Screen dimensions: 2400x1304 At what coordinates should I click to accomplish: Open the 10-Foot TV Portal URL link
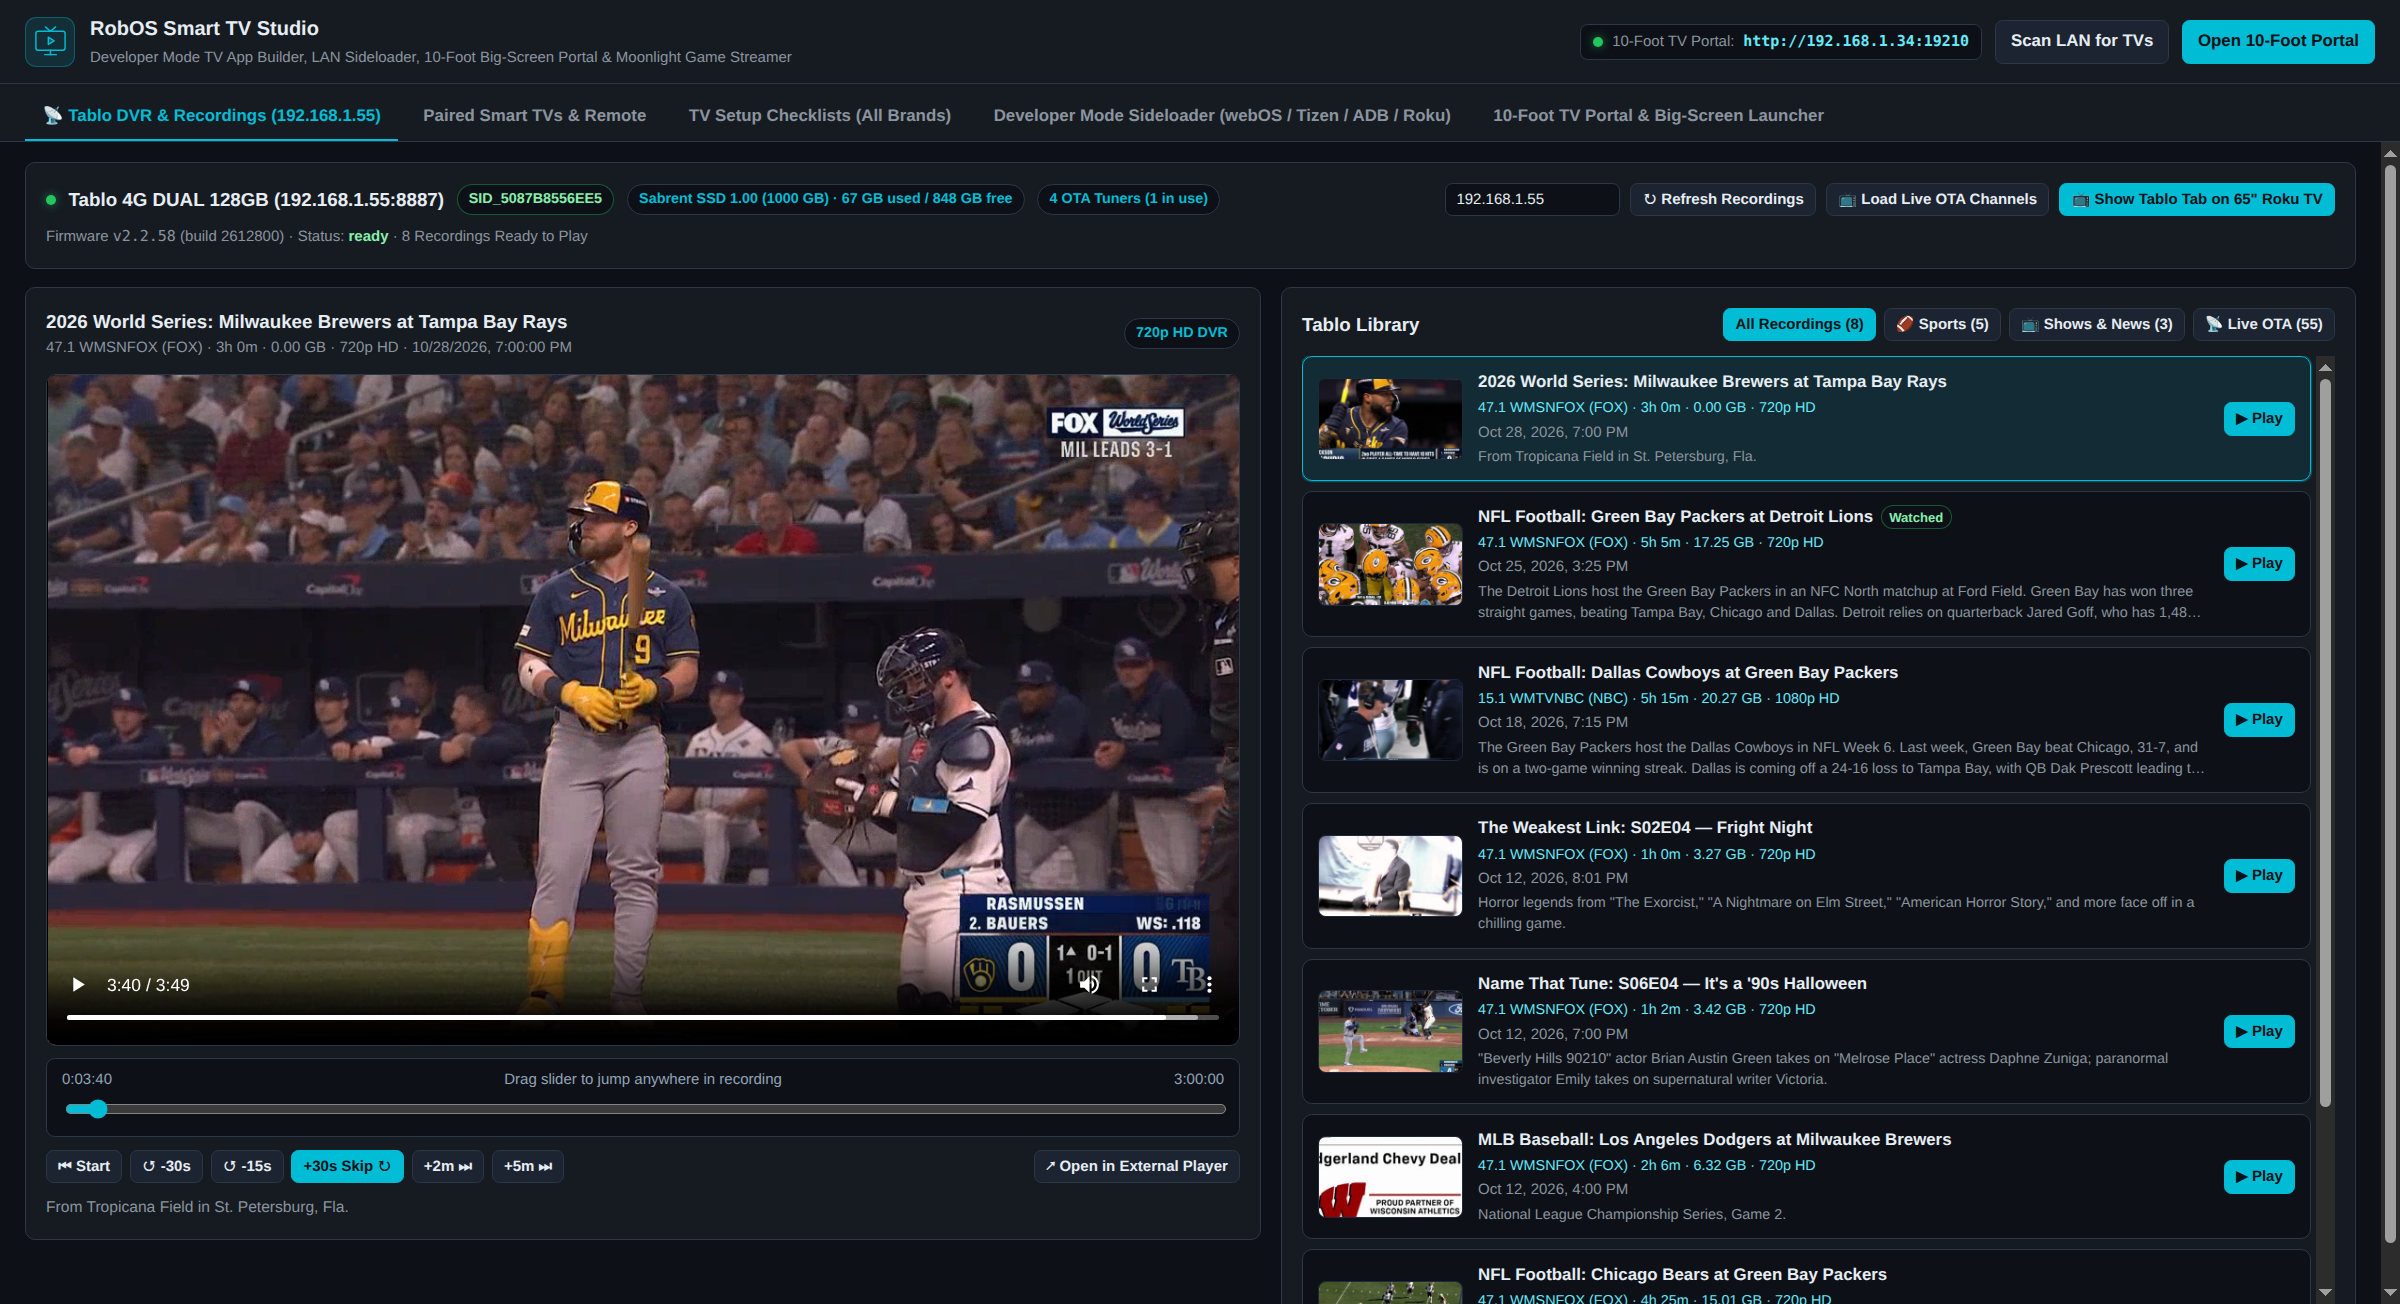(x=1856, y=41)
